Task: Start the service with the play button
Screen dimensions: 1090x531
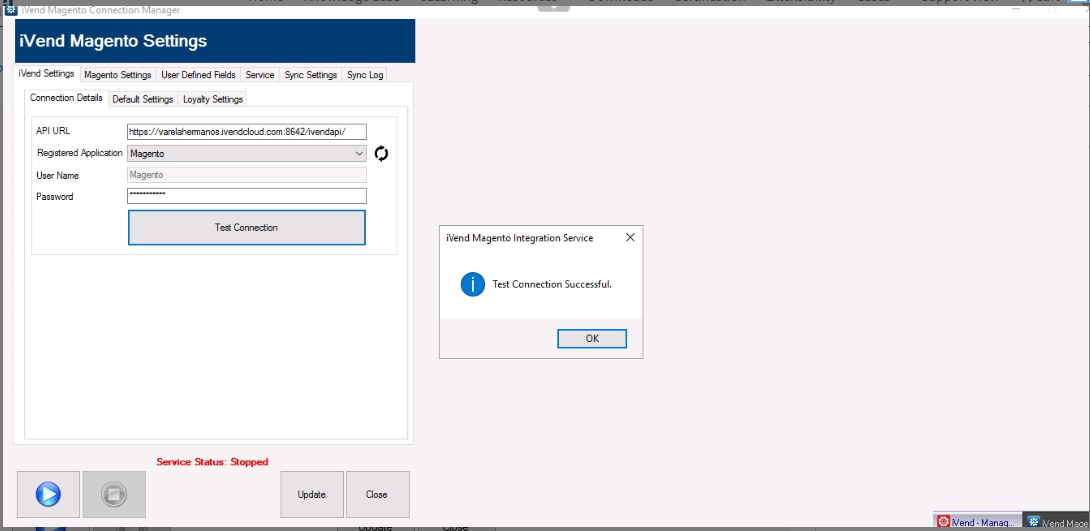Action: tap(48, 494)
